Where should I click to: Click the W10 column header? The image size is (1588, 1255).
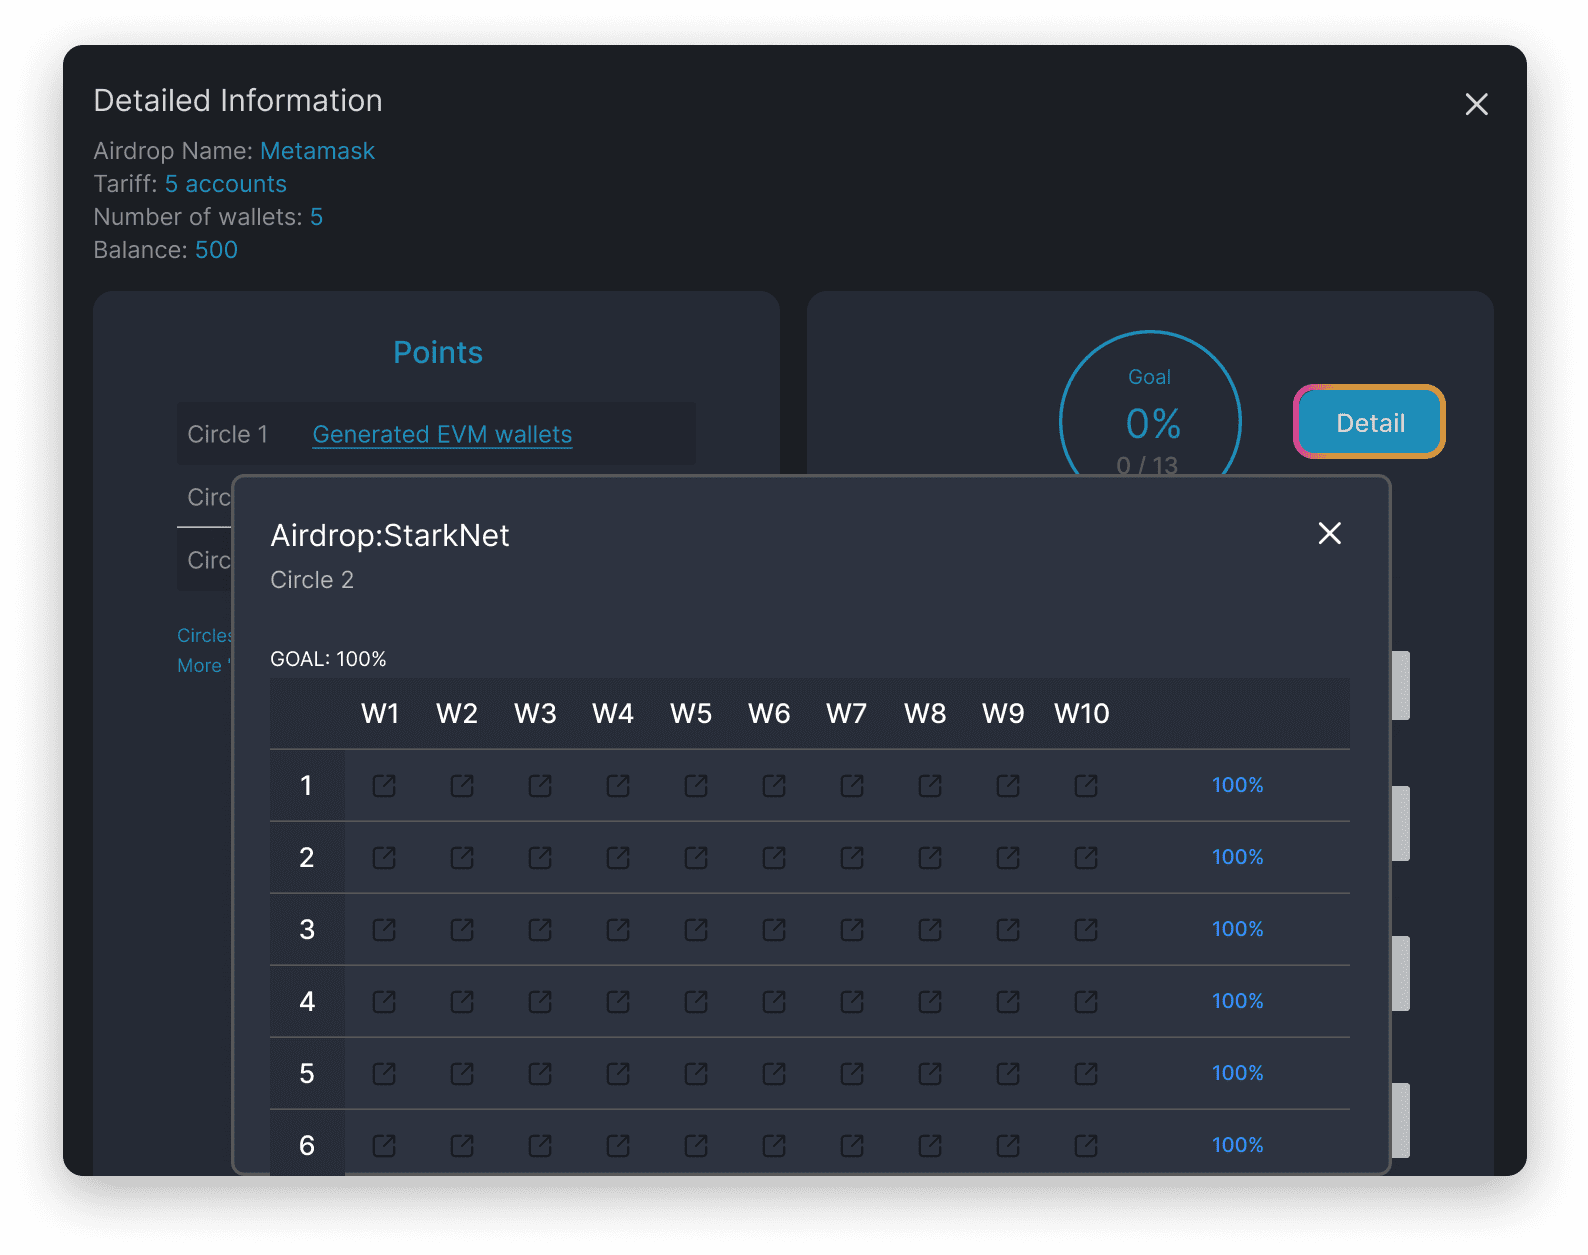1081,714
